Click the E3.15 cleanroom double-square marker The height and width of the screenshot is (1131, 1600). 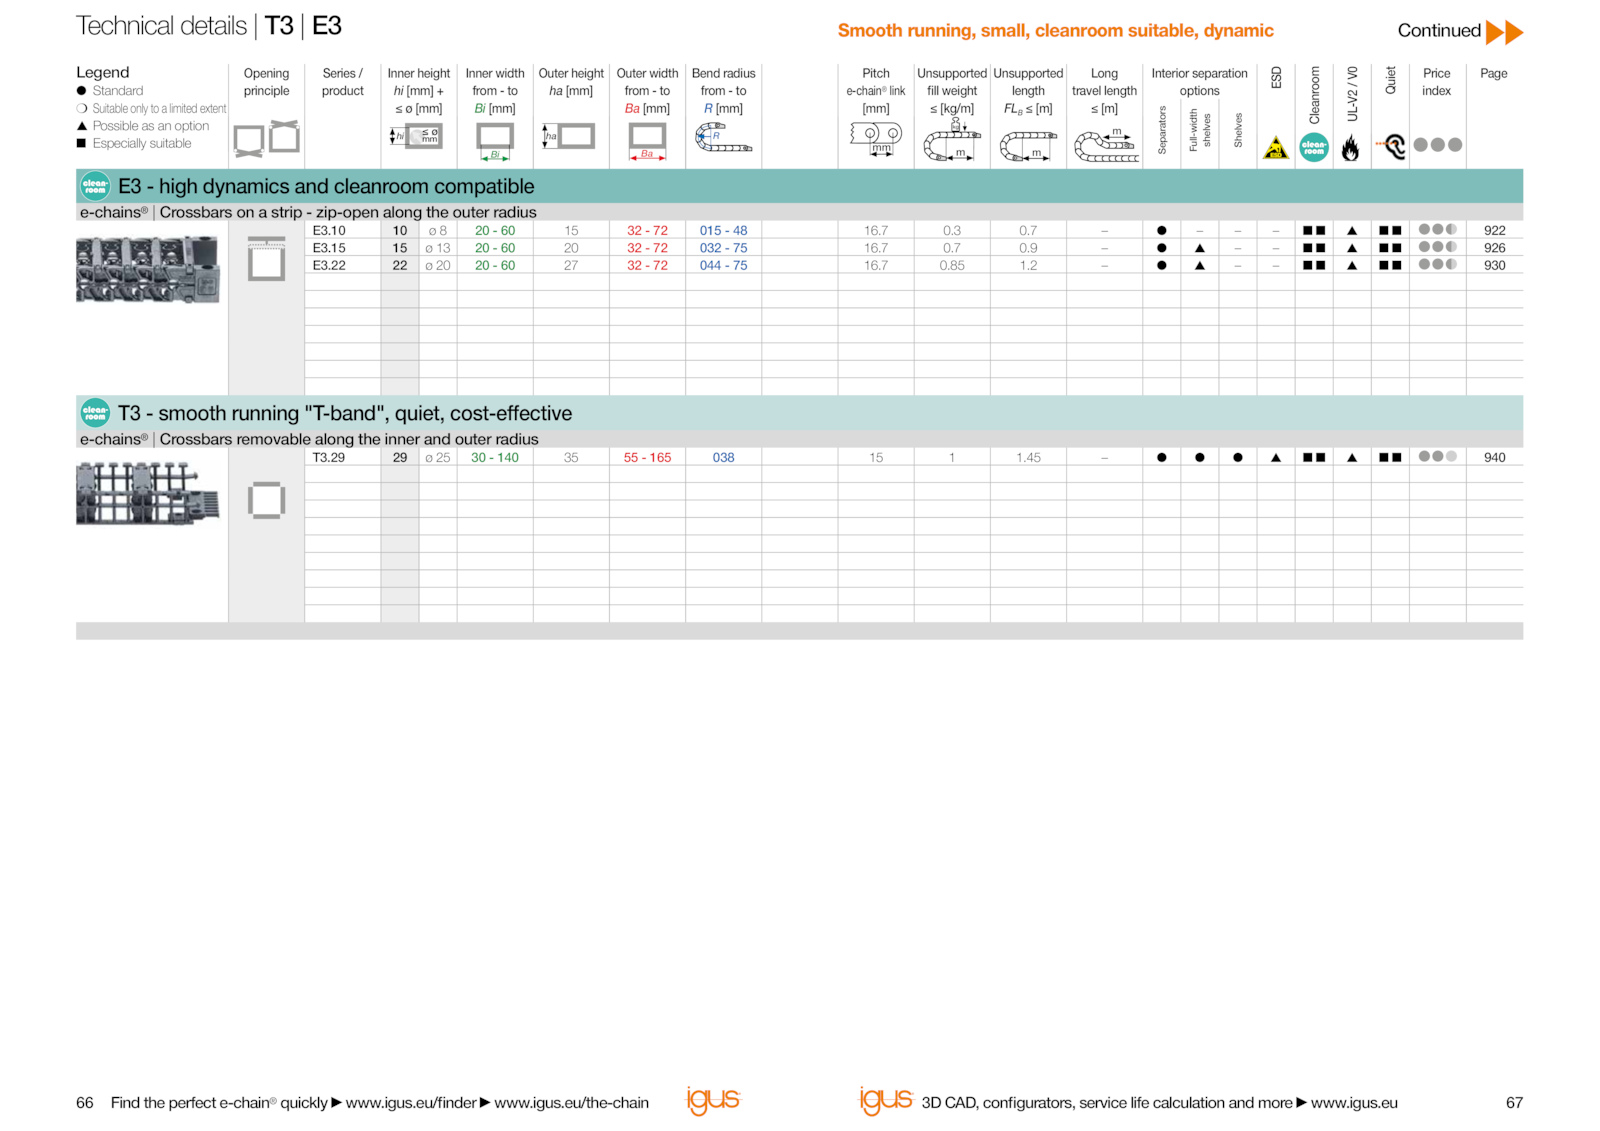[1314, 248]
